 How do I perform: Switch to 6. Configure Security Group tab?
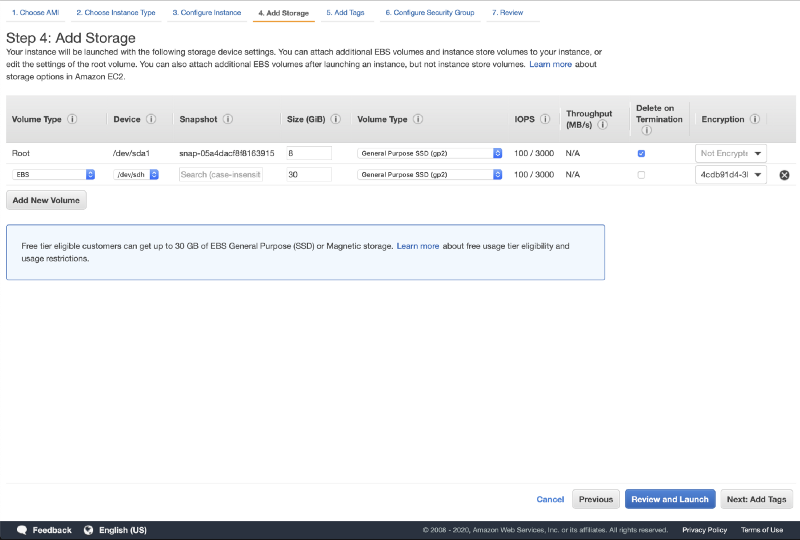[x=429, y=13]
